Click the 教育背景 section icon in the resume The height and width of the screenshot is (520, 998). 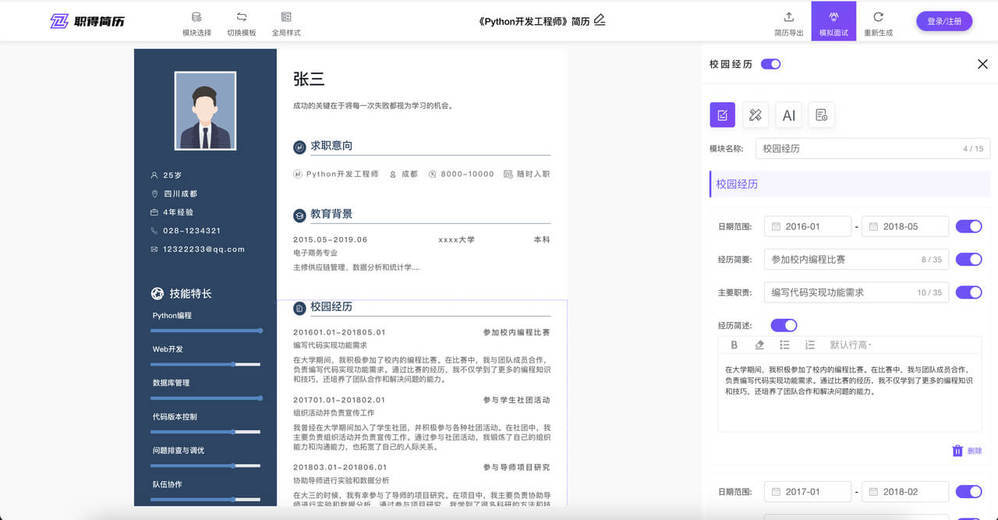click(299, 215)
